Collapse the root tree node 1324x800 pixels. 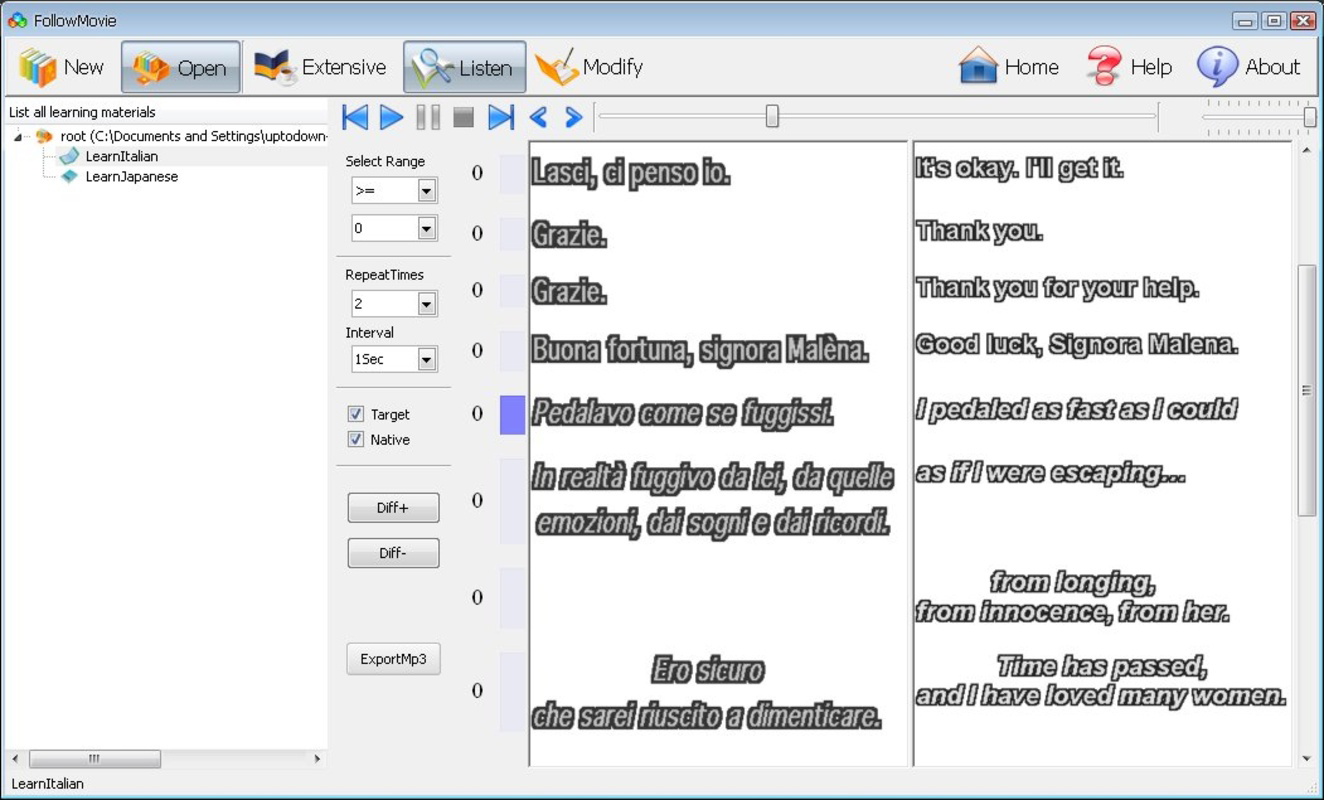click(19, 137)
